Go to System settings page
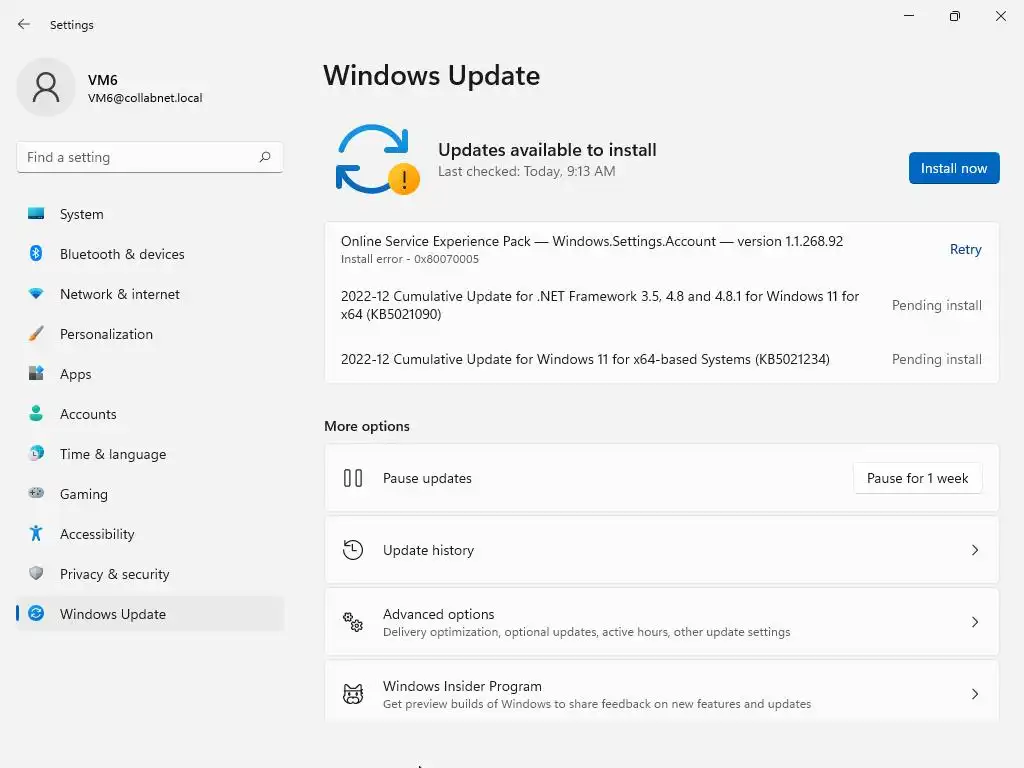 pos(81,214)
